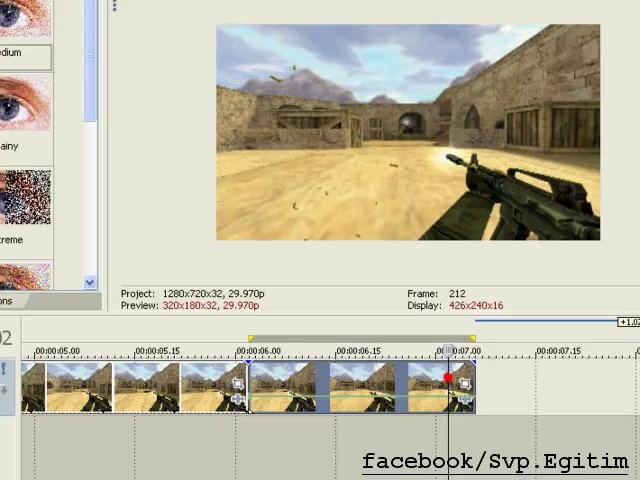The width and height of the screenshot is (640, 480).
Task: Click the blue corner marker at second clip's end
Action: point(473,362)
